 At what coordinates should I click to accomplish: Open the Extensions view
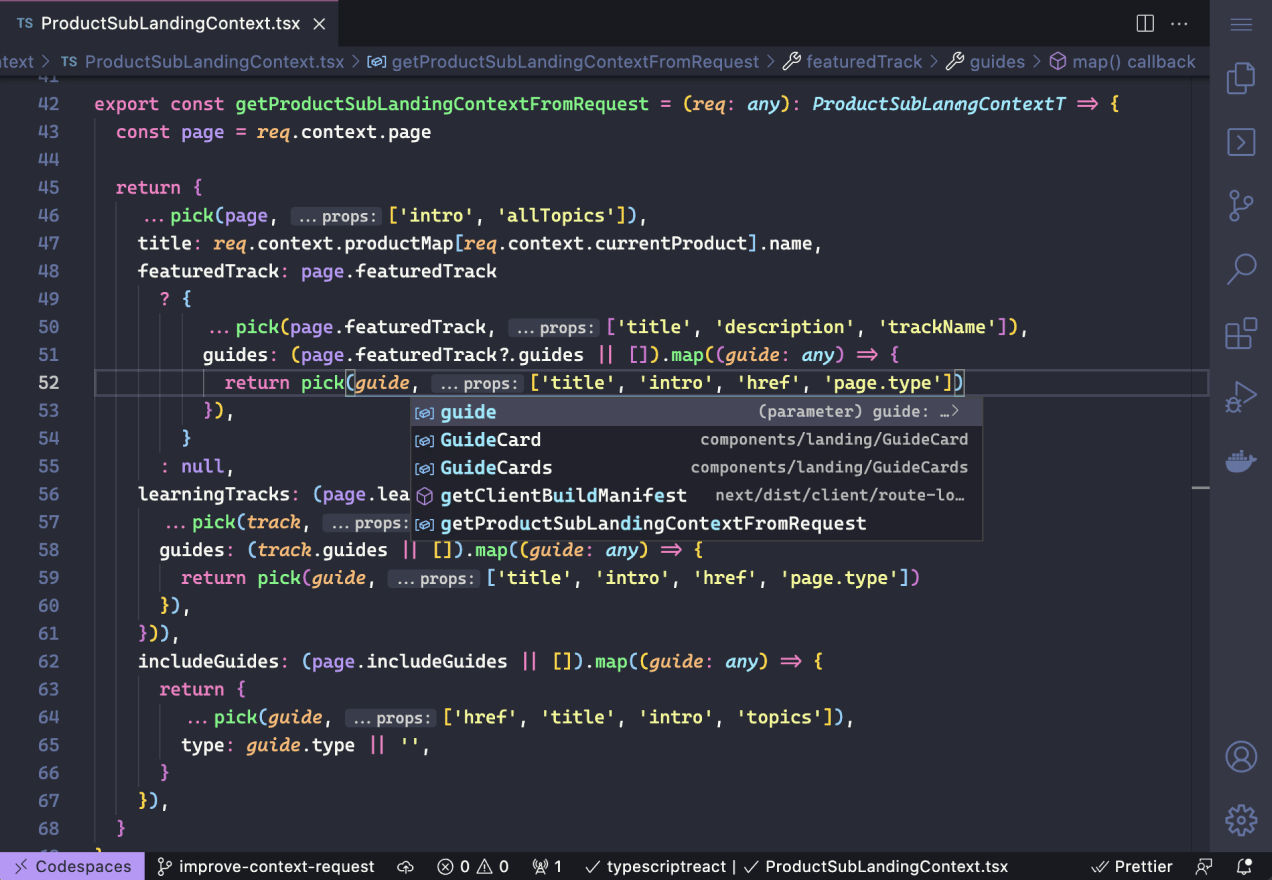1241,333
